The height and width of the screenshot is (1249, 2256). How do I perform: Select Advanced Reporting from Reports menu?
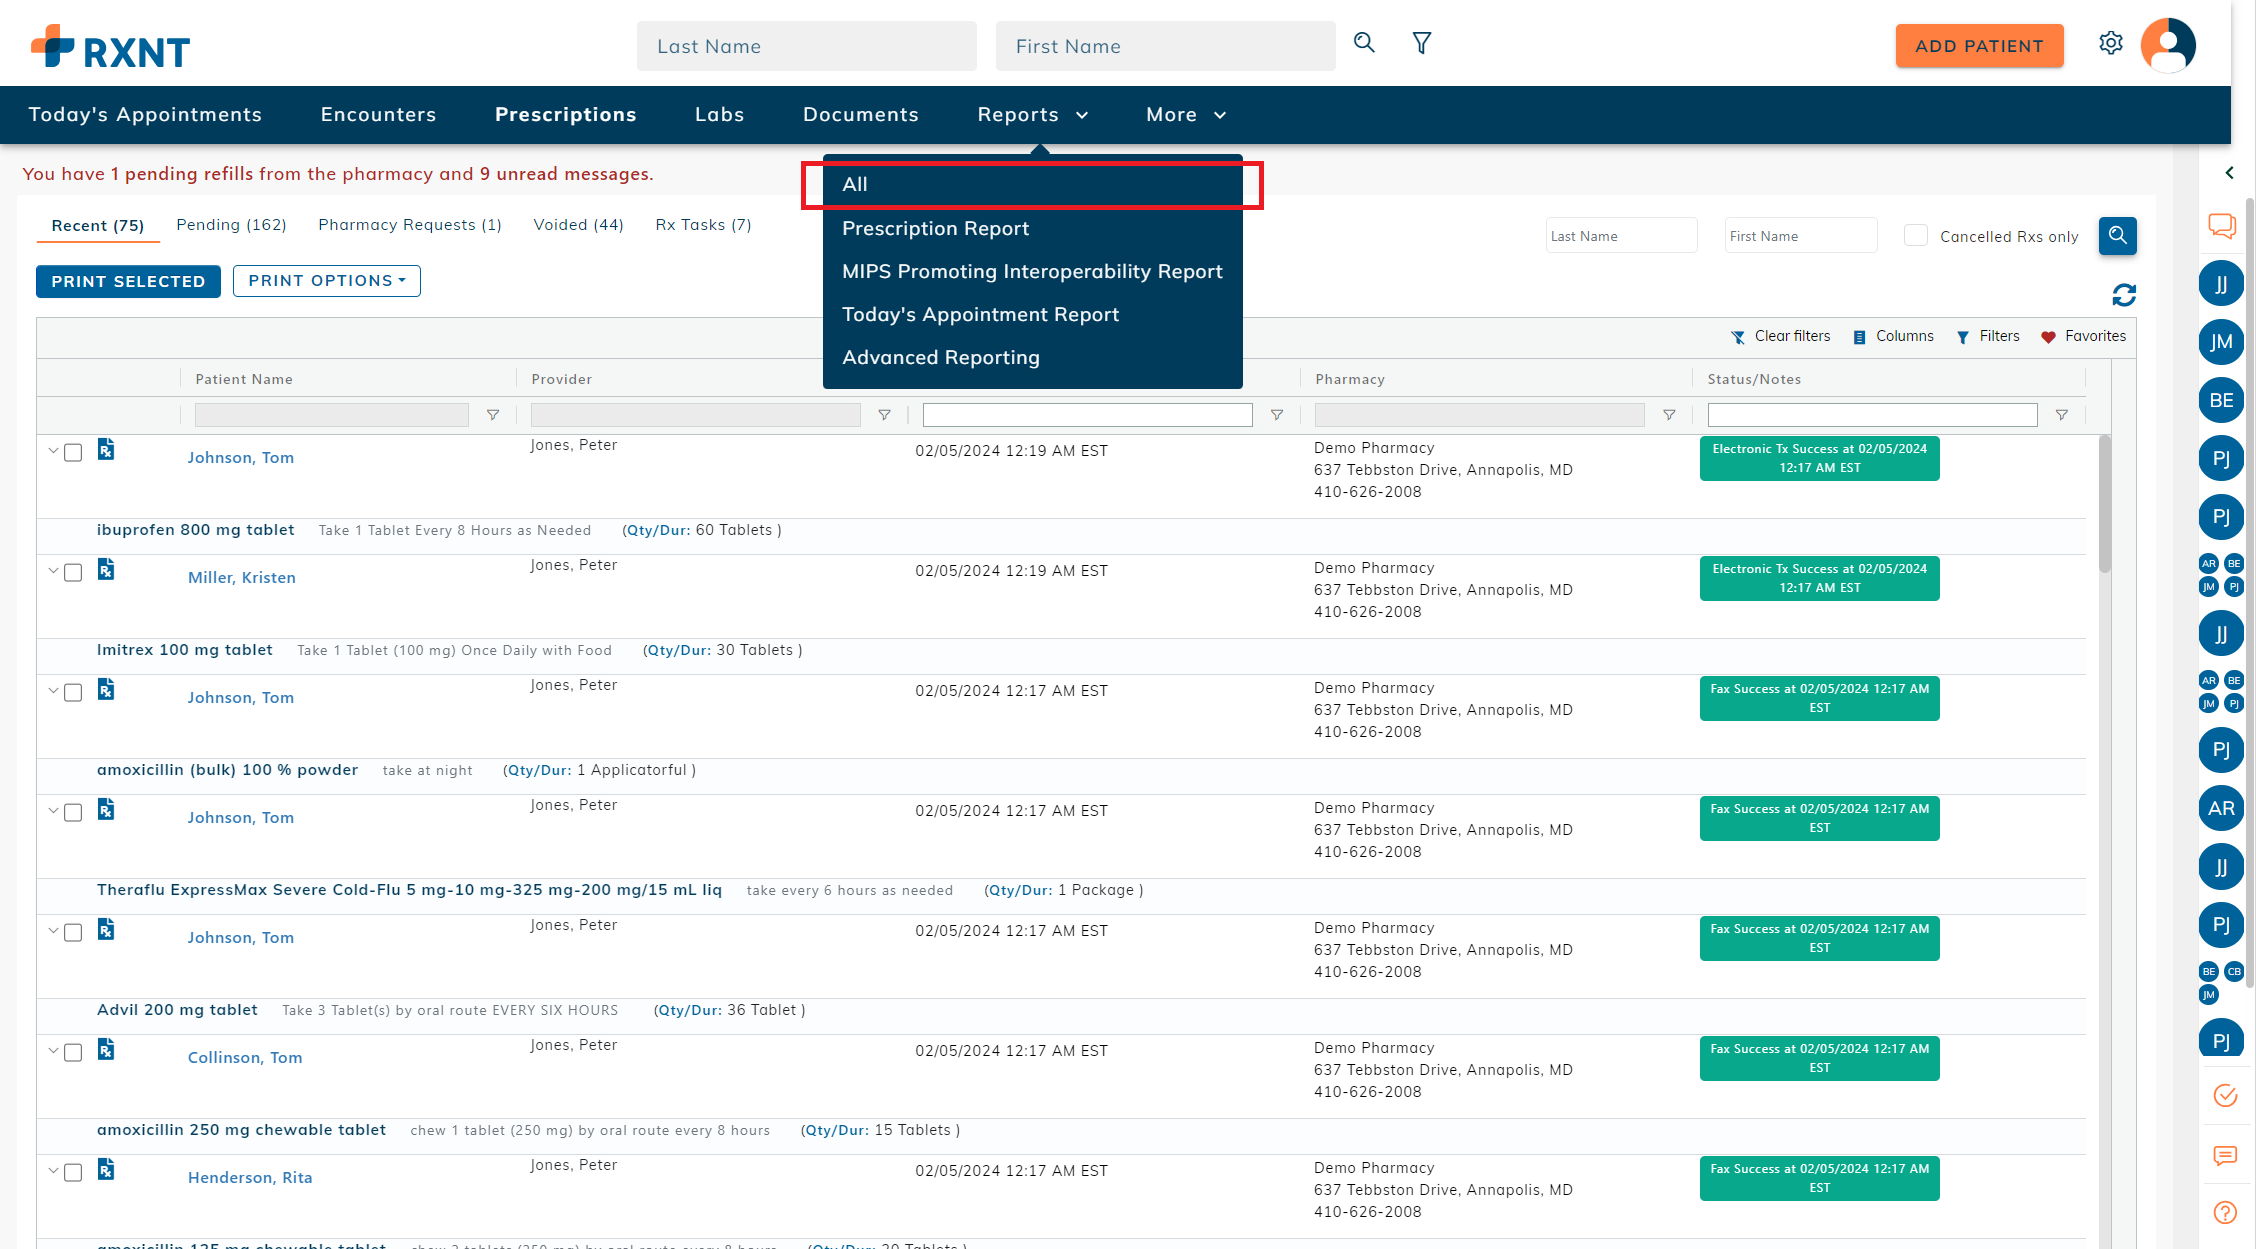click(x=940, y=358)
